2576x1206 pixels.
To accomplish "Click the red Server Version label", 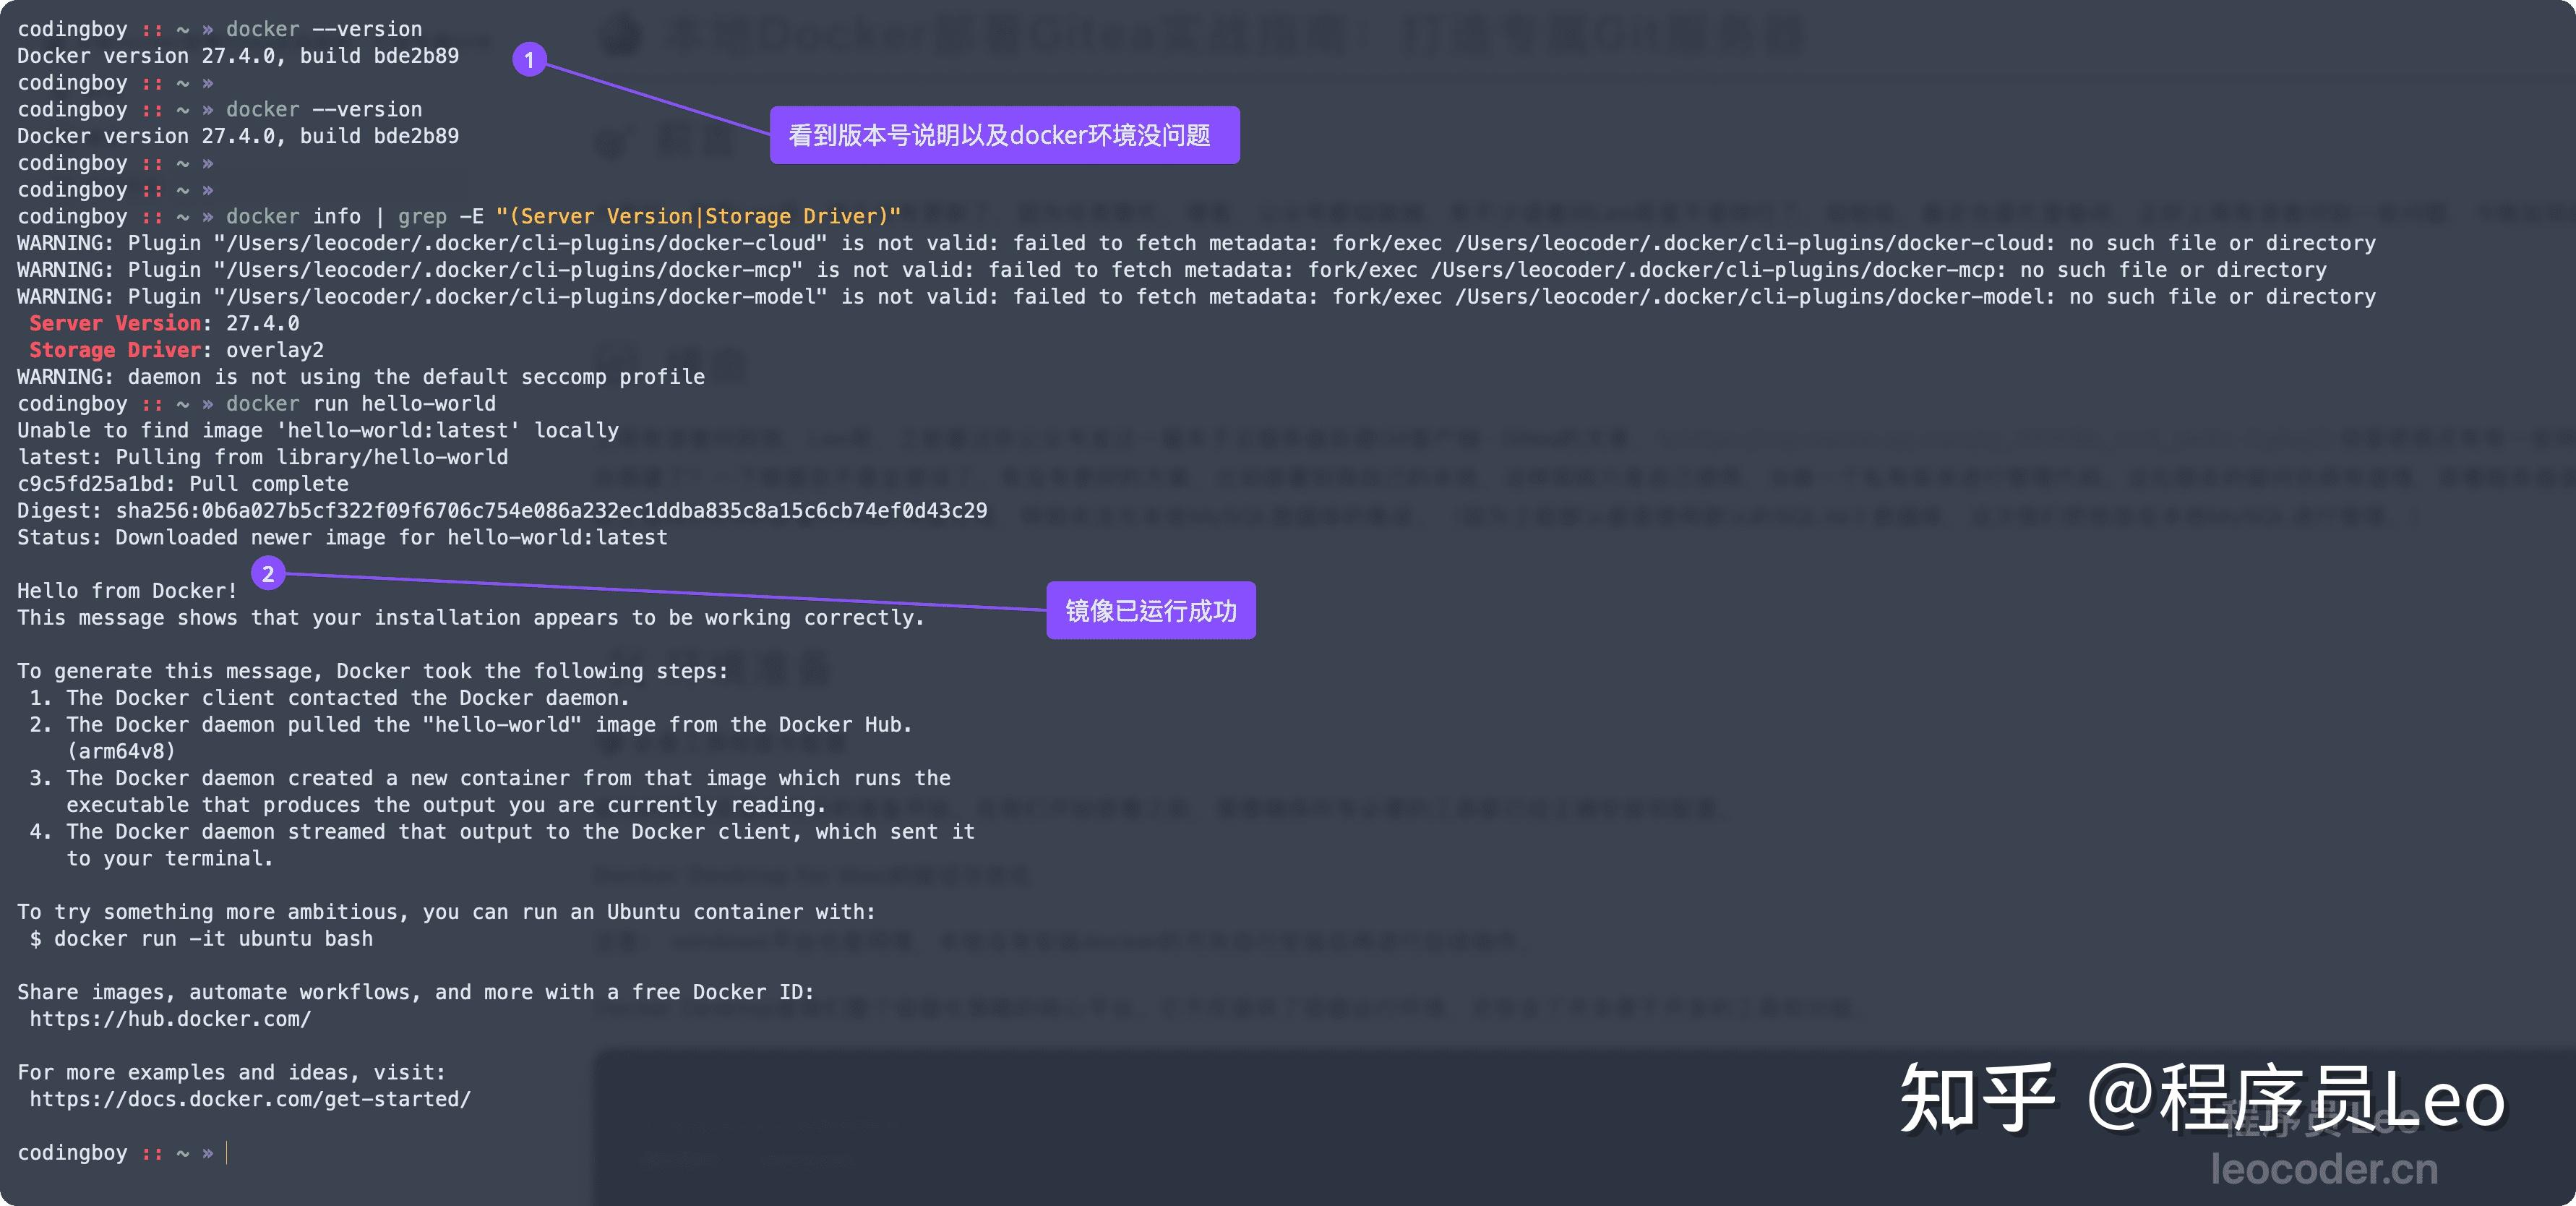I will pos(114,322).
